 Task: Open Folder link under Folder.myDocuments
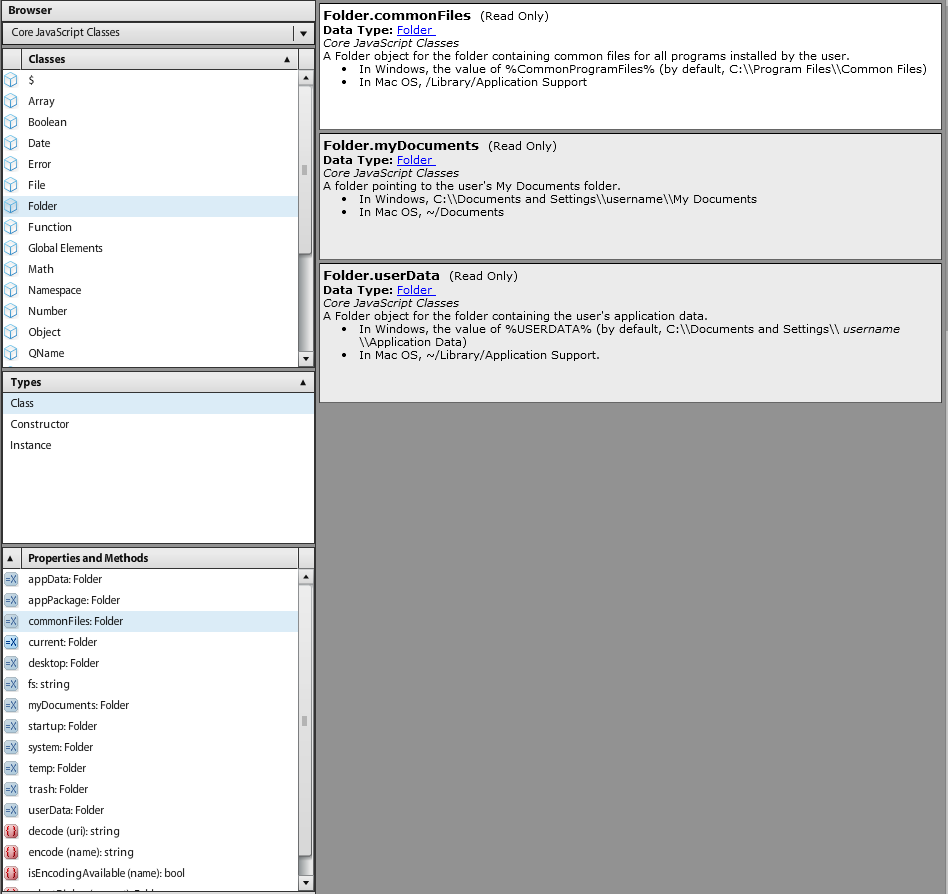[x=415, y=160]
